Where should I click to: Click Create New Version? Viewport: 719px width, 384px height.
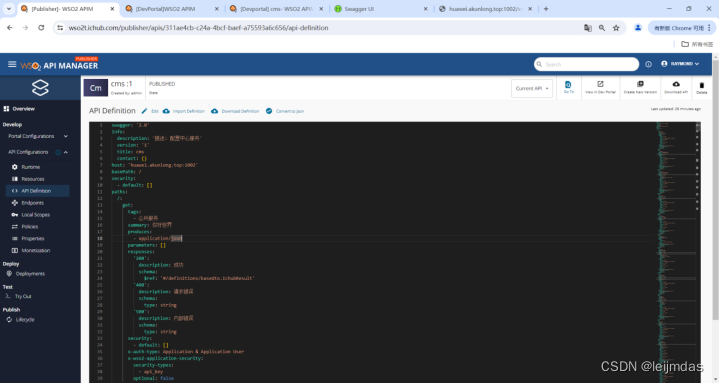640,87
